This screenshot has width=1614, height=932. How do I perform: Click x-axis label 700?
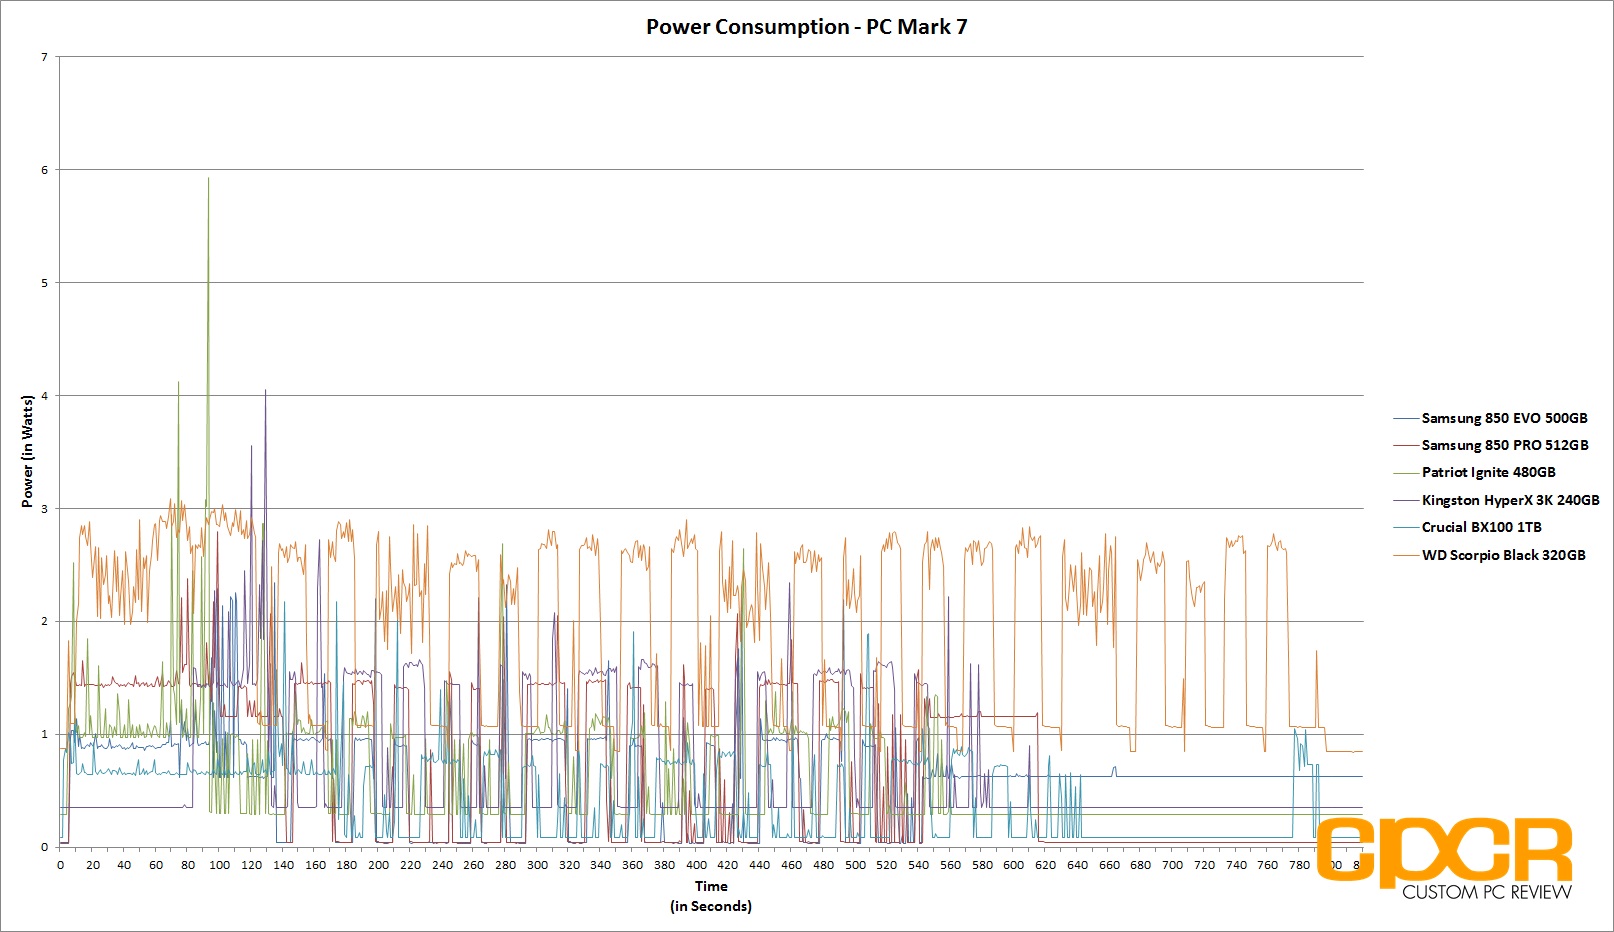pos(1173,865)
